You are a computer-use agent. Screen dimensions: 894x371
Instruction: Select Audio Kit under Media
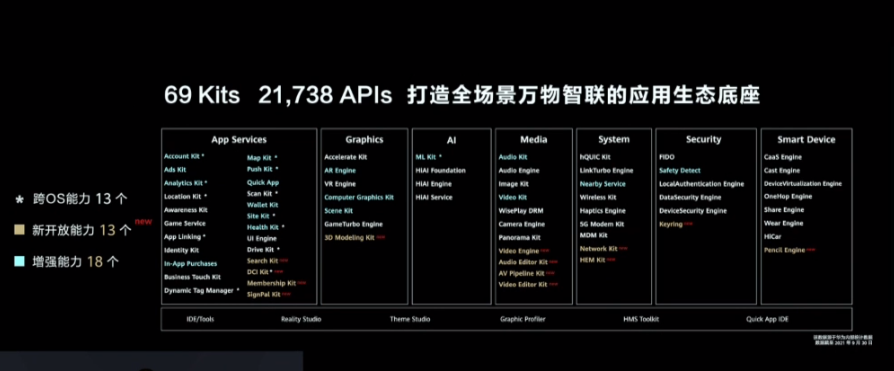pos(513,157)
